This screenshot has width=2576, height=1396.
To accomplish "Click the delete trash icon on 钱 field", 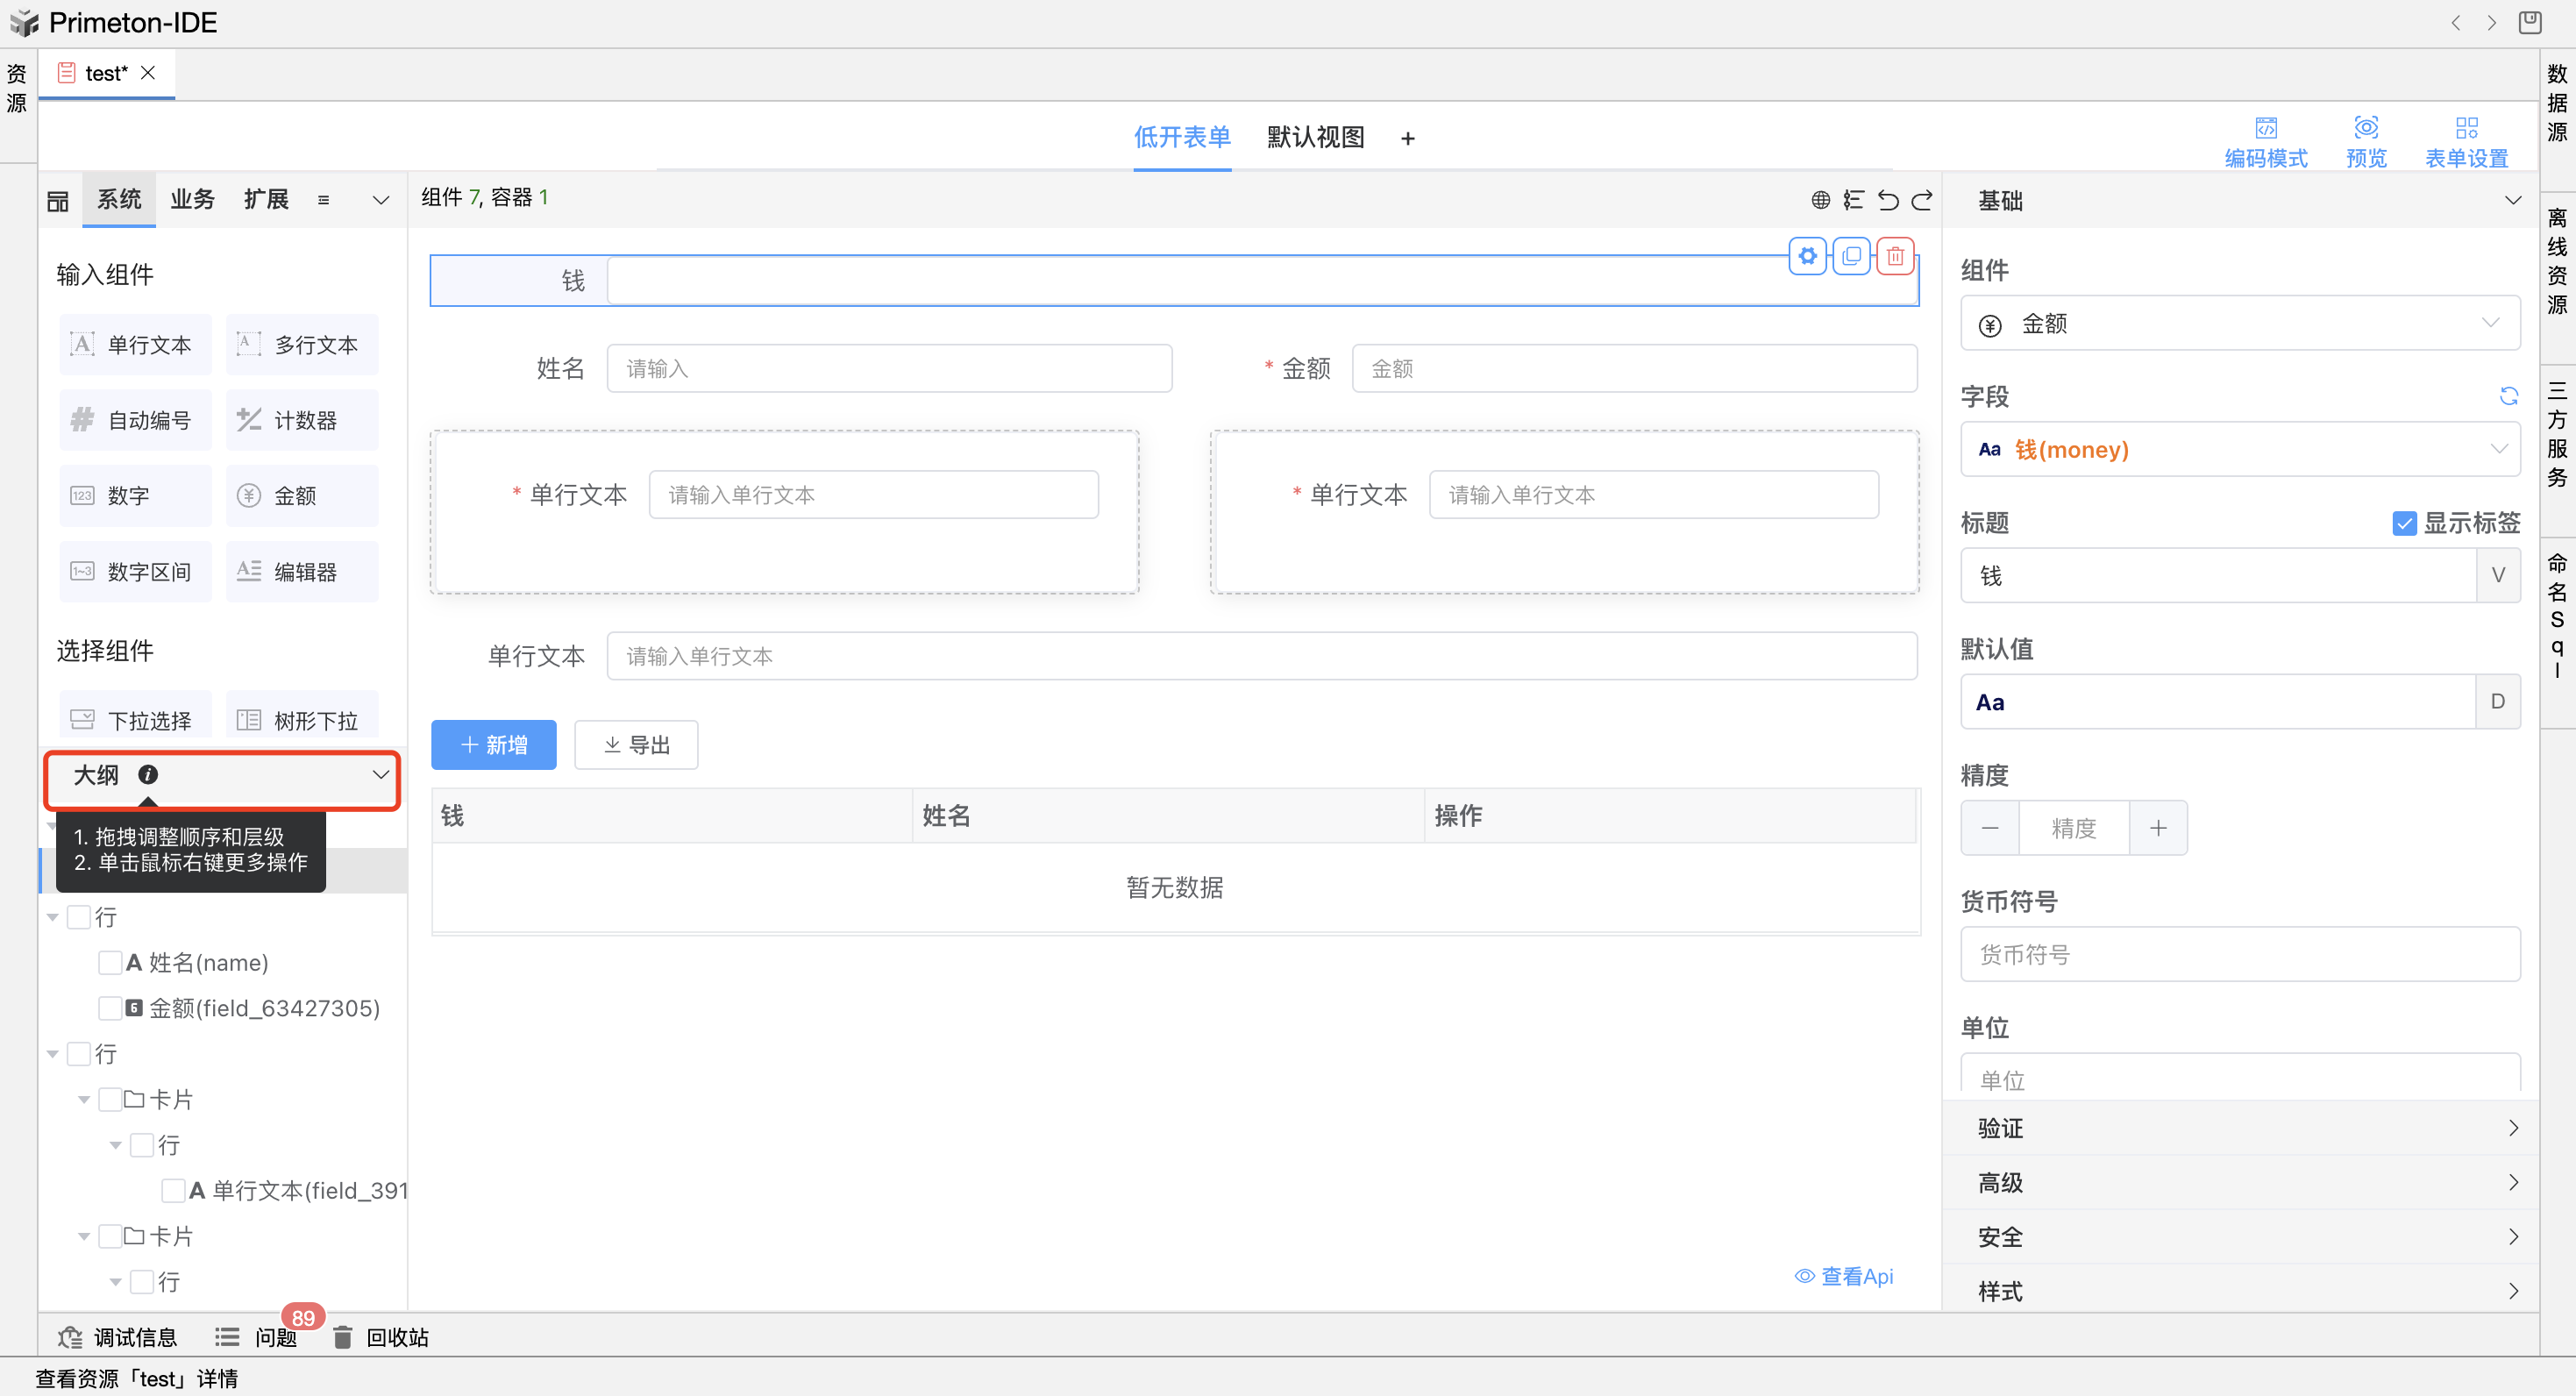I will pyautogui.click(x=1894, y=256).
